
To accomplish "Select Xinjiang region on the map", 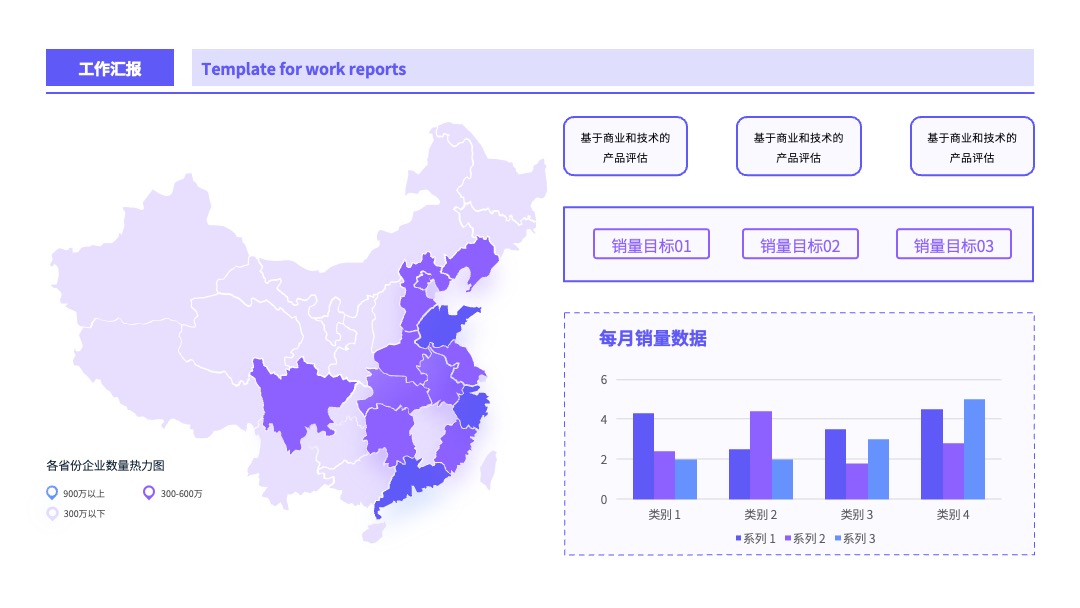I will [x=148, y=264].
